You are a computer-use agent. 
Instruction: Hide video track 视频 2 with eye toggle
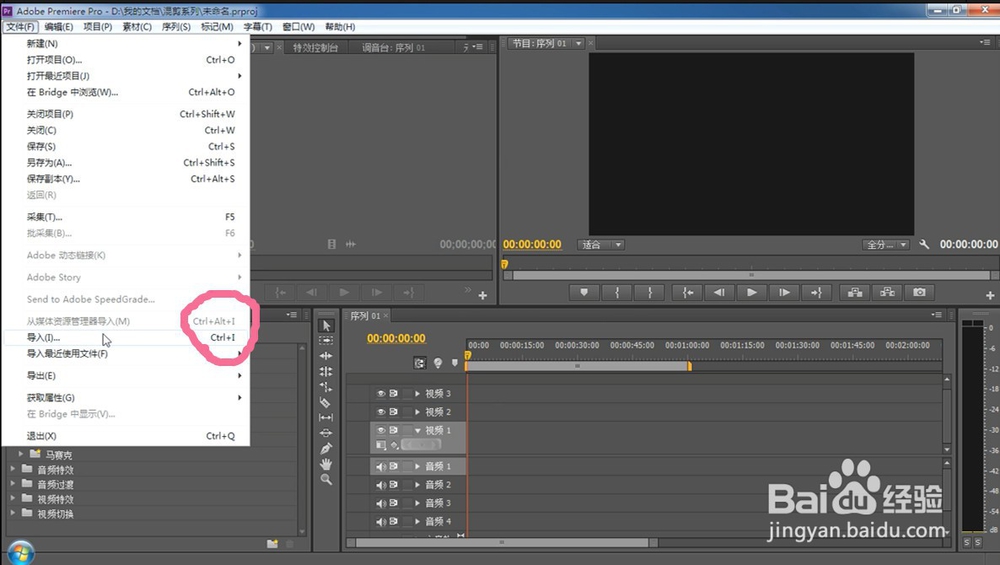click(x=381, y=412)
